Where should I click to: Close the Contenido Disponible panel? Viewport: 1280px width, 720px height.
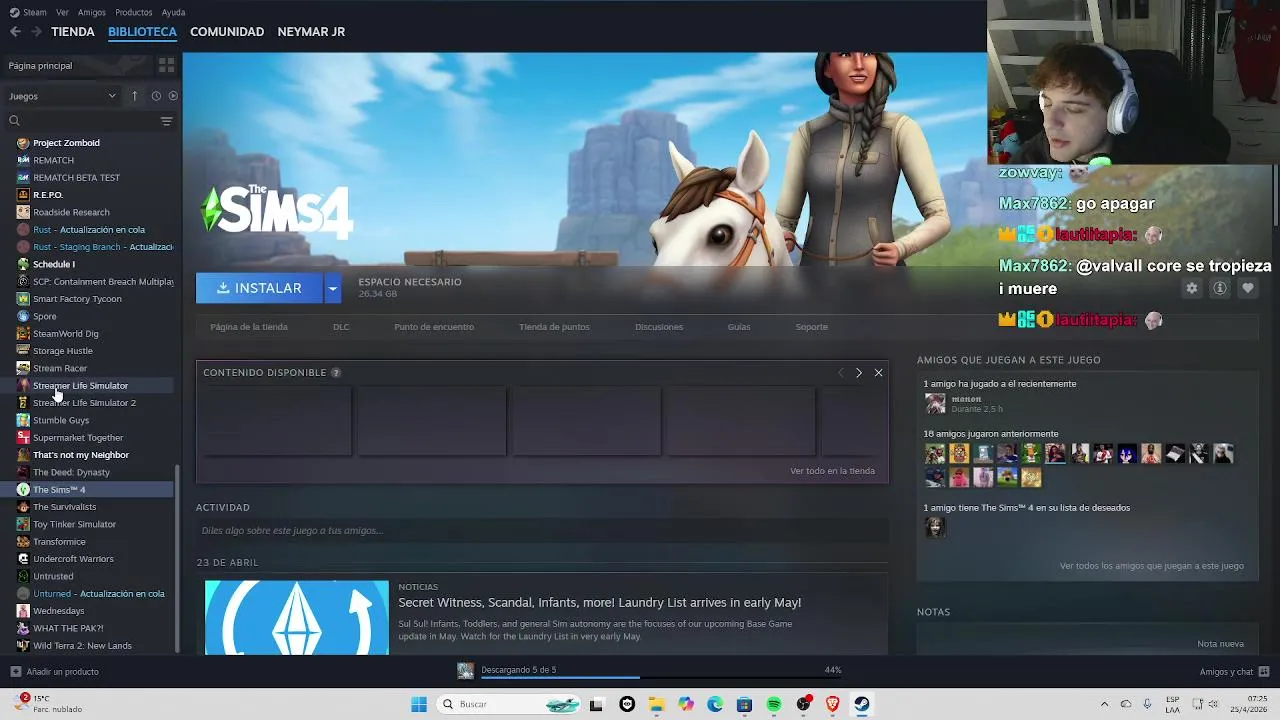click(x=878, y=372)
